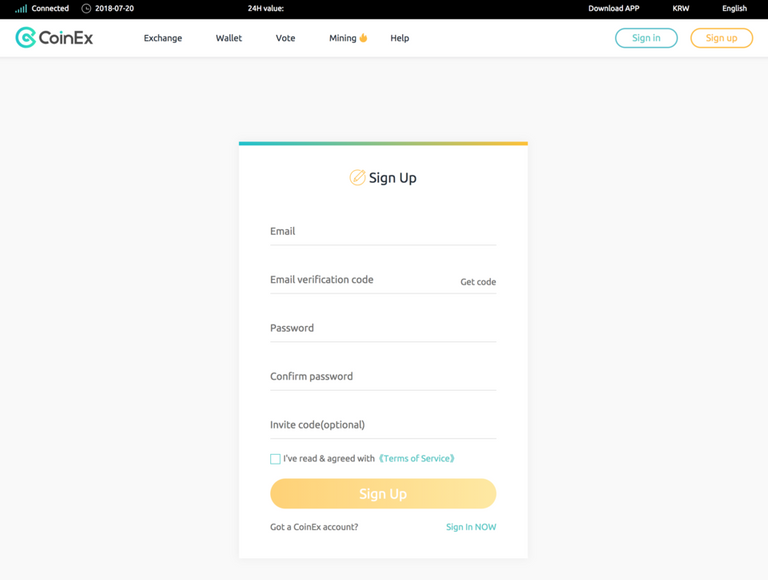
Task: Tick the Terms of Service agreement checkbox
Action: (275, 459)
